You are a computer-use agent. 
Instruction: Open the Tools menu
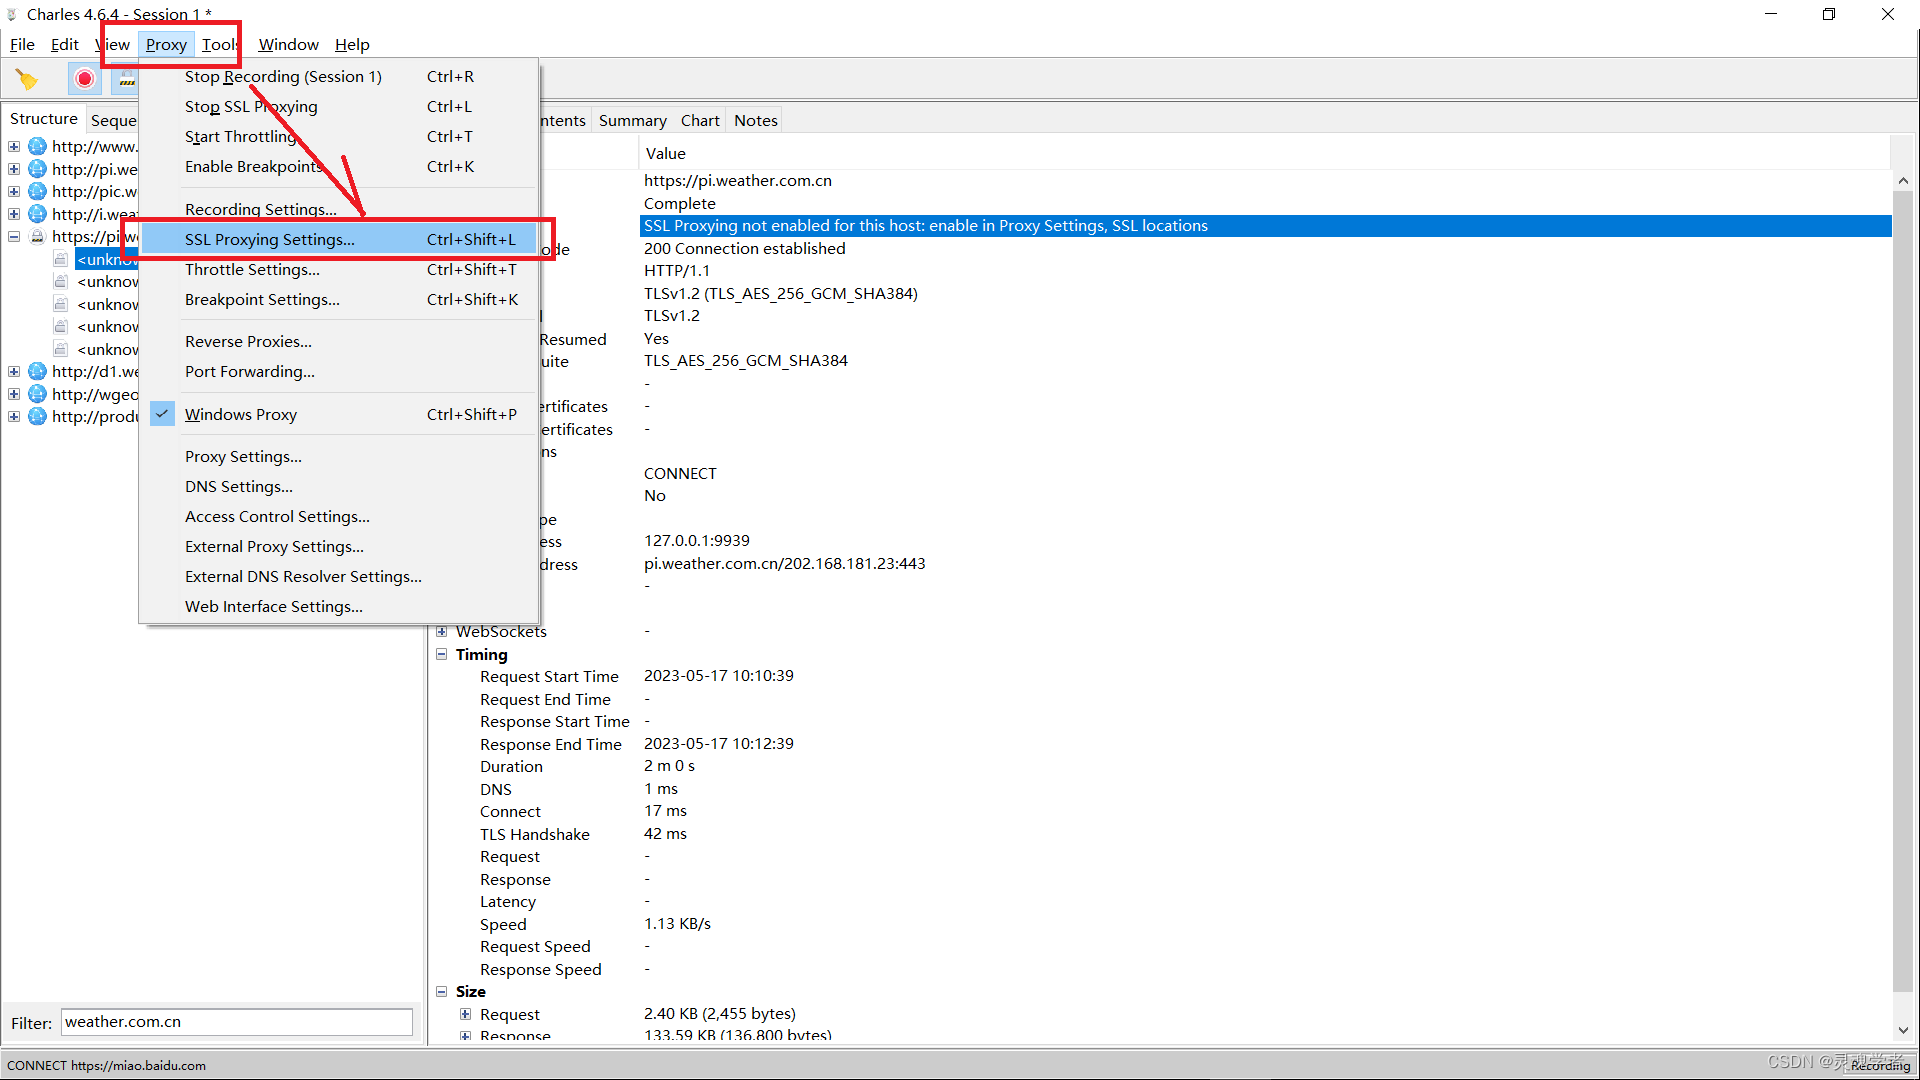click(x=219, y=45)
